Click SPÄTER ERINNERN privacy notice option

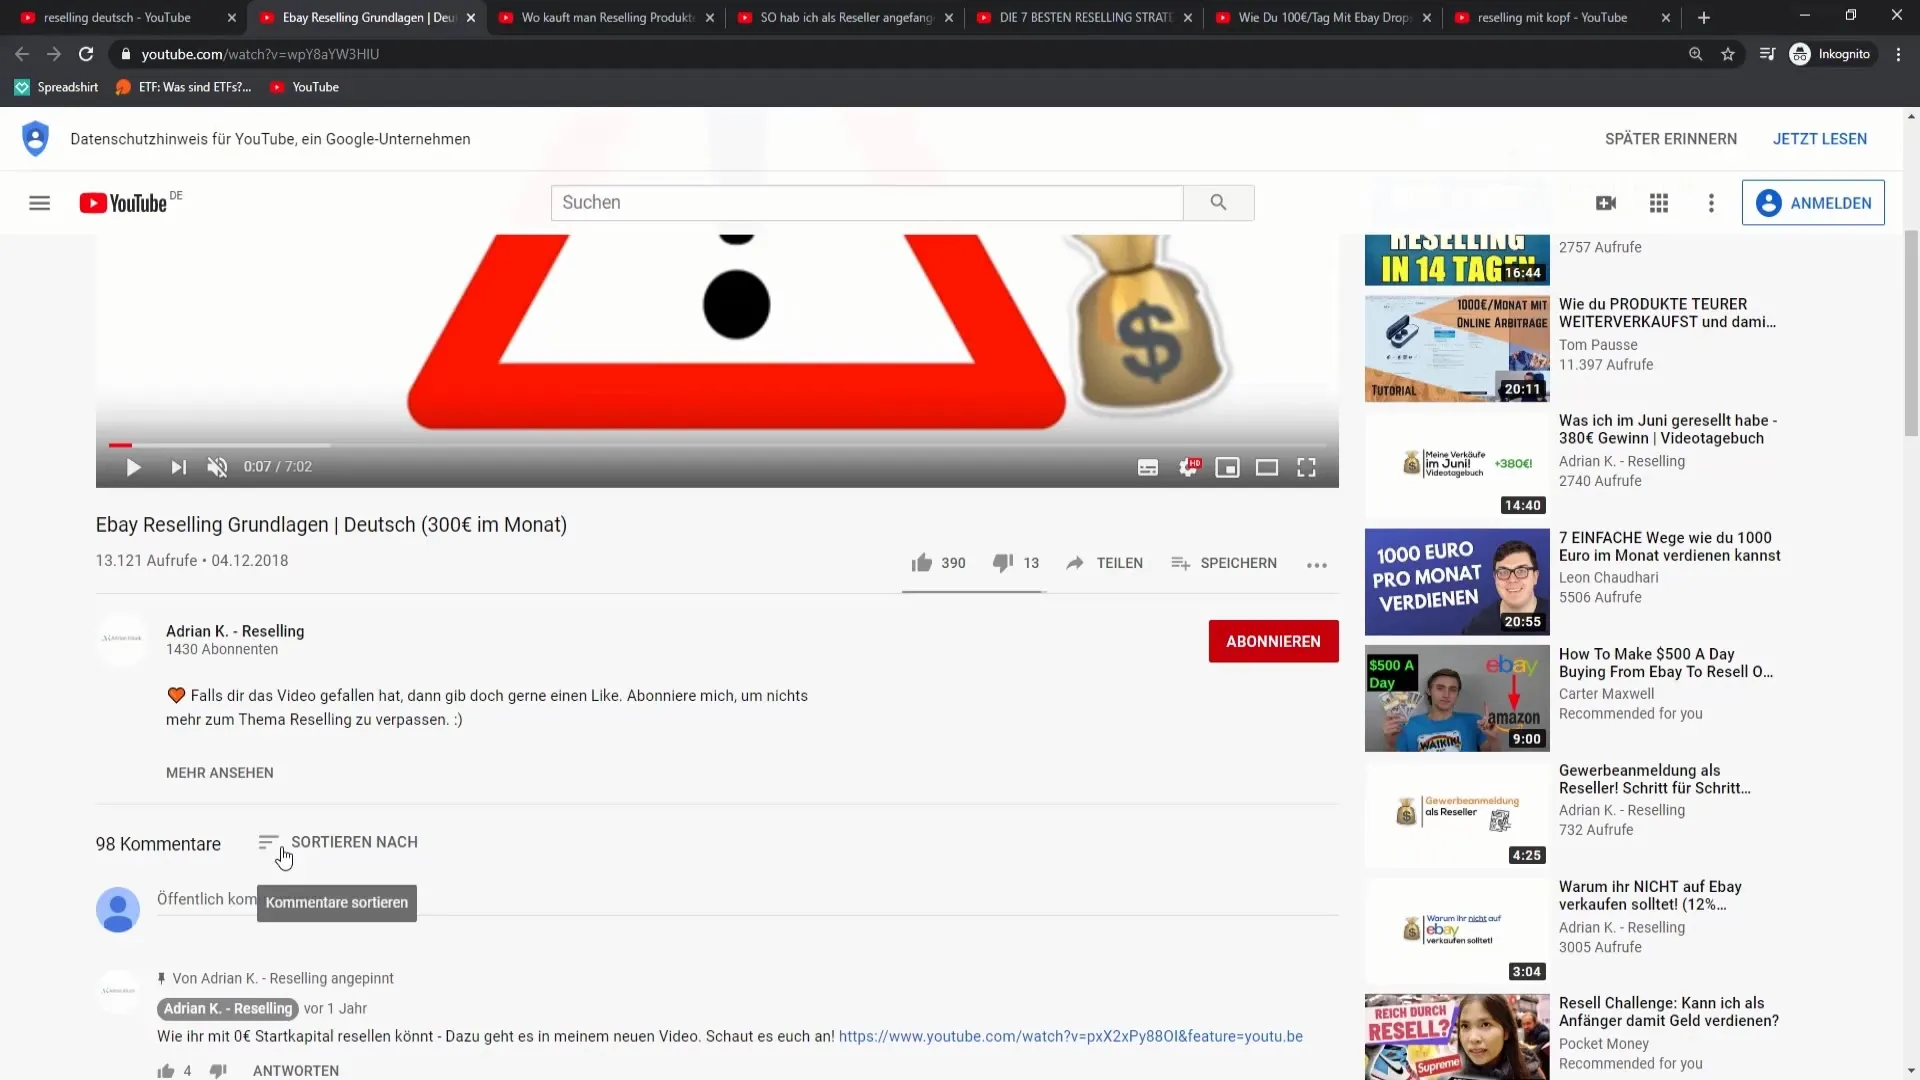coord(1671,139)
